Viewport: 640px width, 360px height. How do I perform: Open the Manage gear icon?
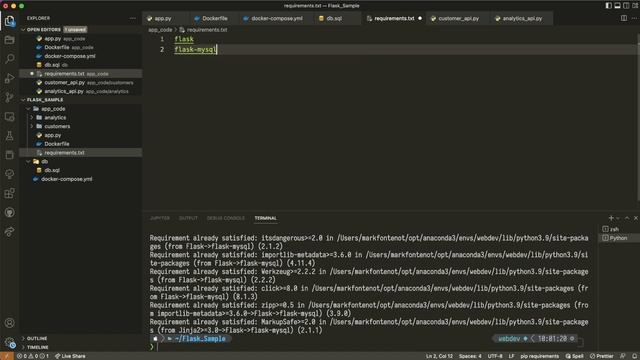coord(9,342)
